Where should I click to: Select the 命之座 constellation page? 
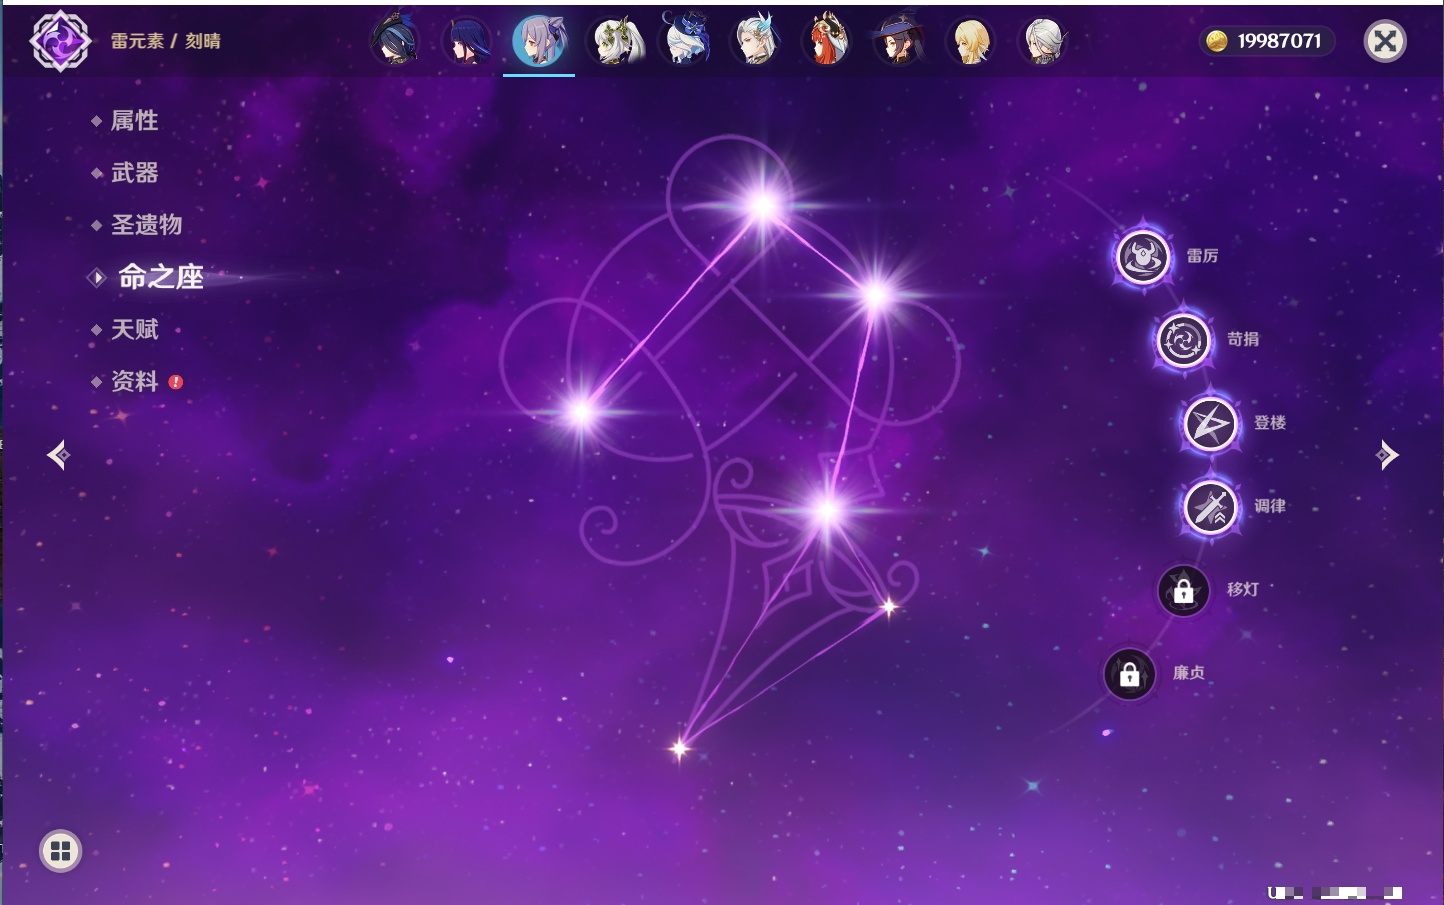coord(161,277)
